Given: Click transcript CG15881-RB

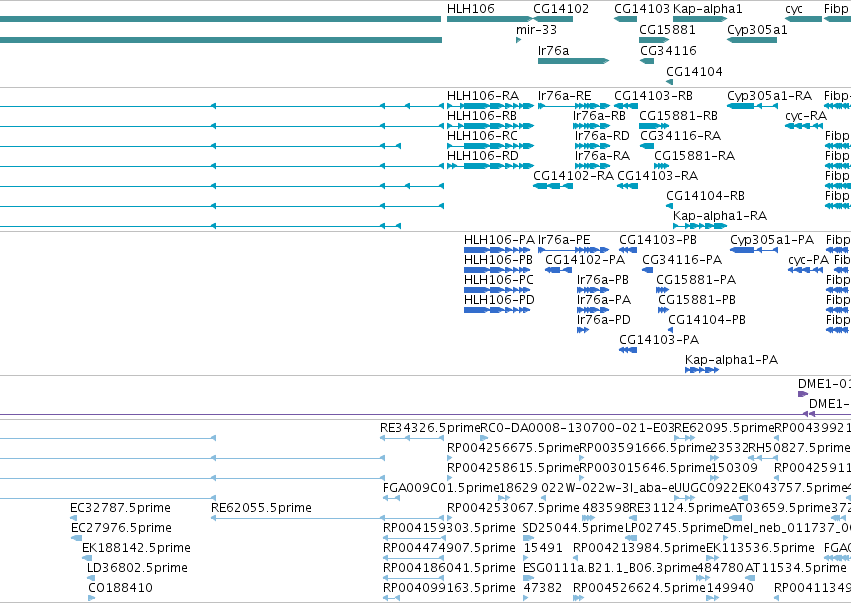Looking at the screenshot, I should pyautogui.click(x=678, y=116).
